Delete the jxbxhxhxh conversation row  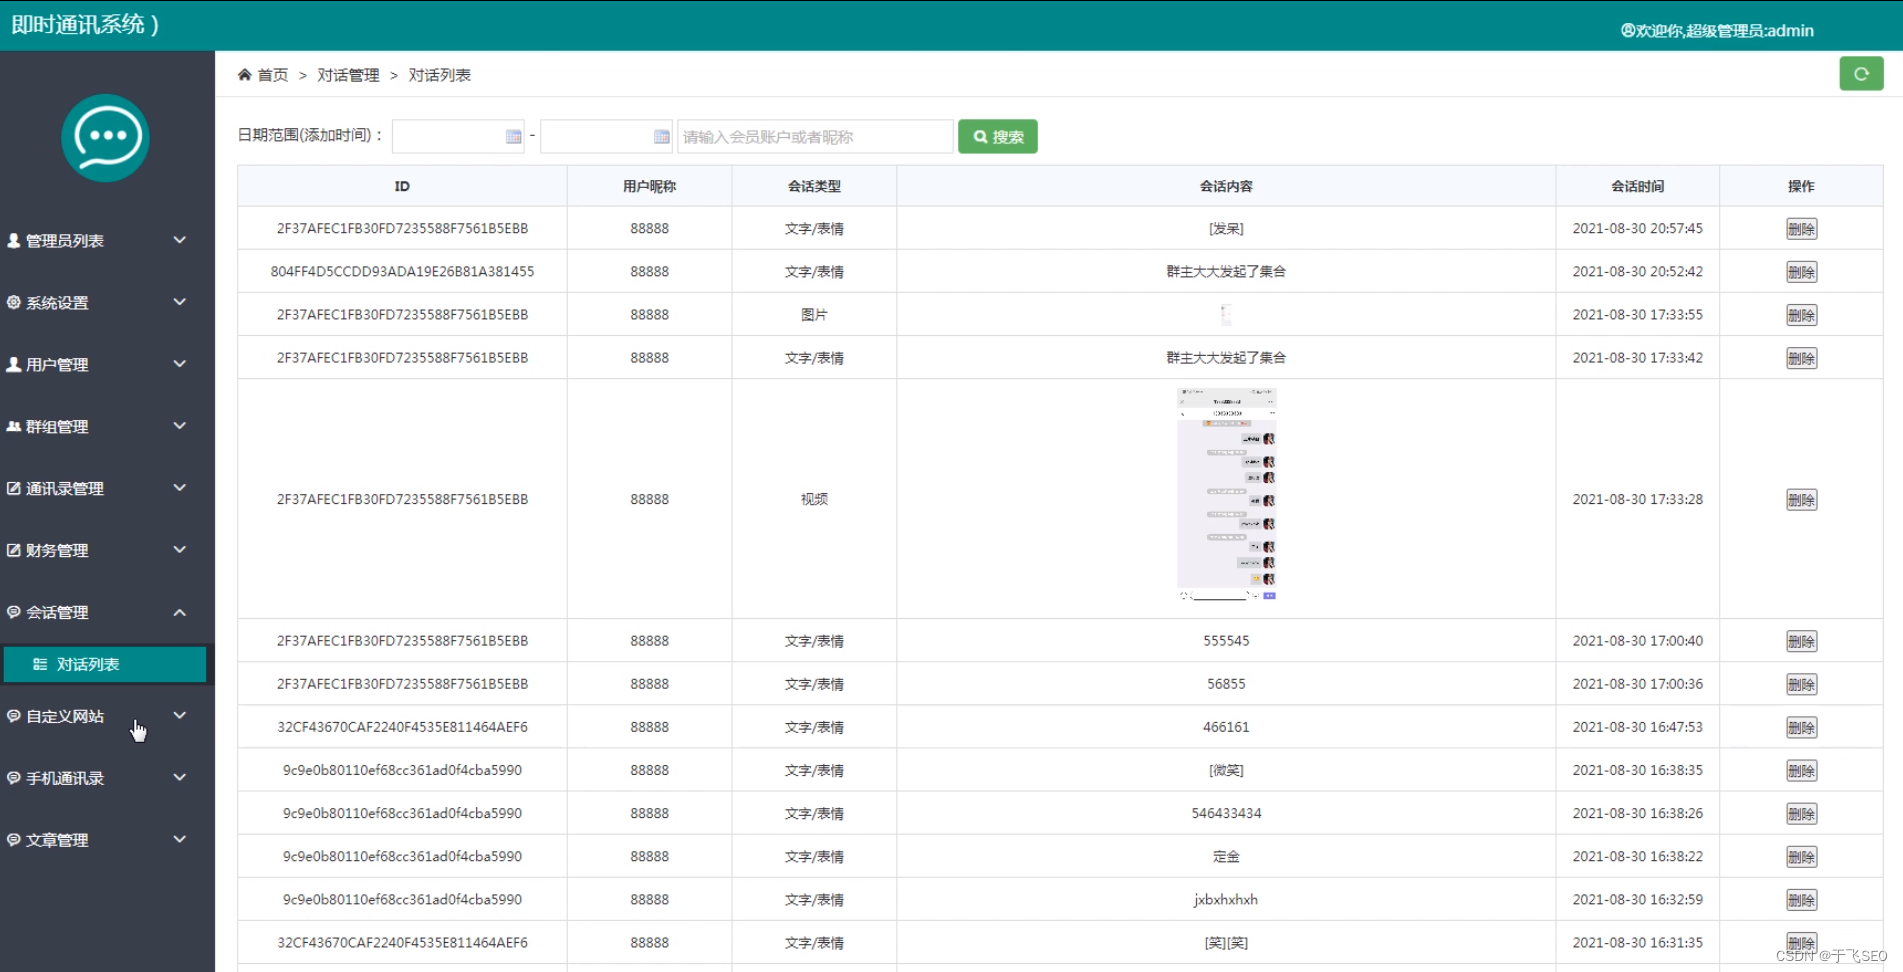click(x=1801, y=900)
